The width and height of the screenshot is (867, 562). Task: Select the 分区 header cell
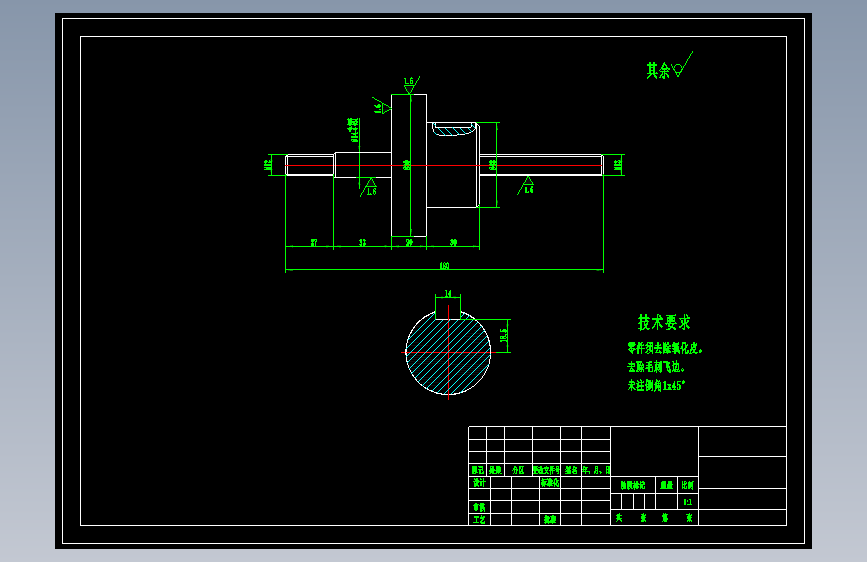(x=518, y=470)
